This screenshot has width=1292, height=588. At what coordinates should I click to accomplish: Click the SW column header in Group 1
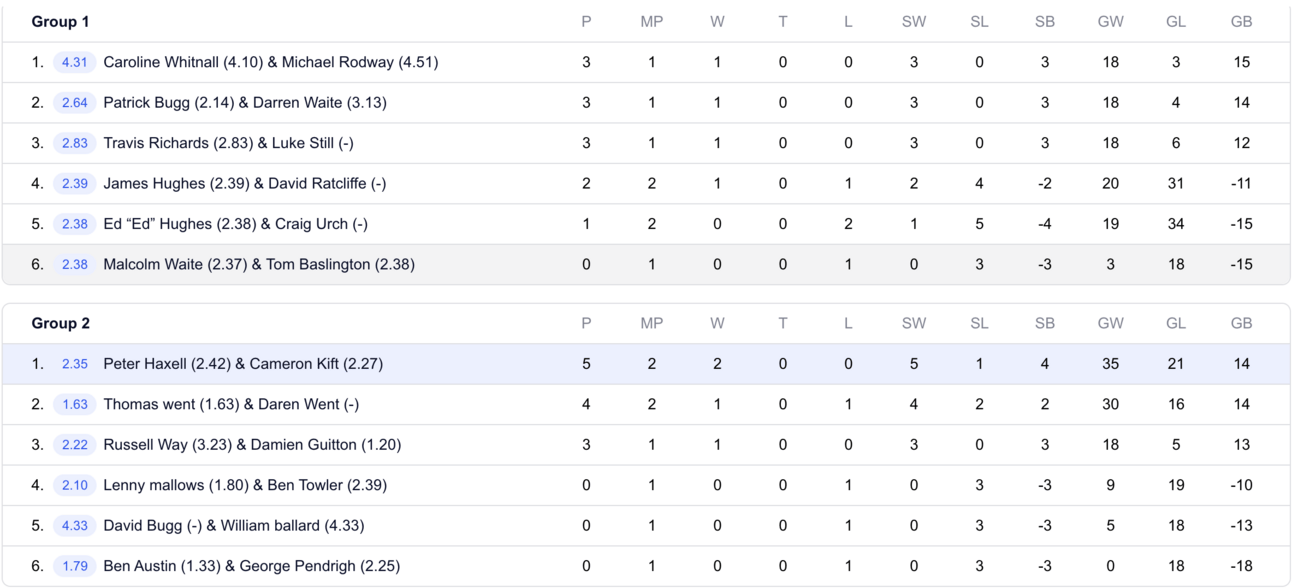click(913, 22)
